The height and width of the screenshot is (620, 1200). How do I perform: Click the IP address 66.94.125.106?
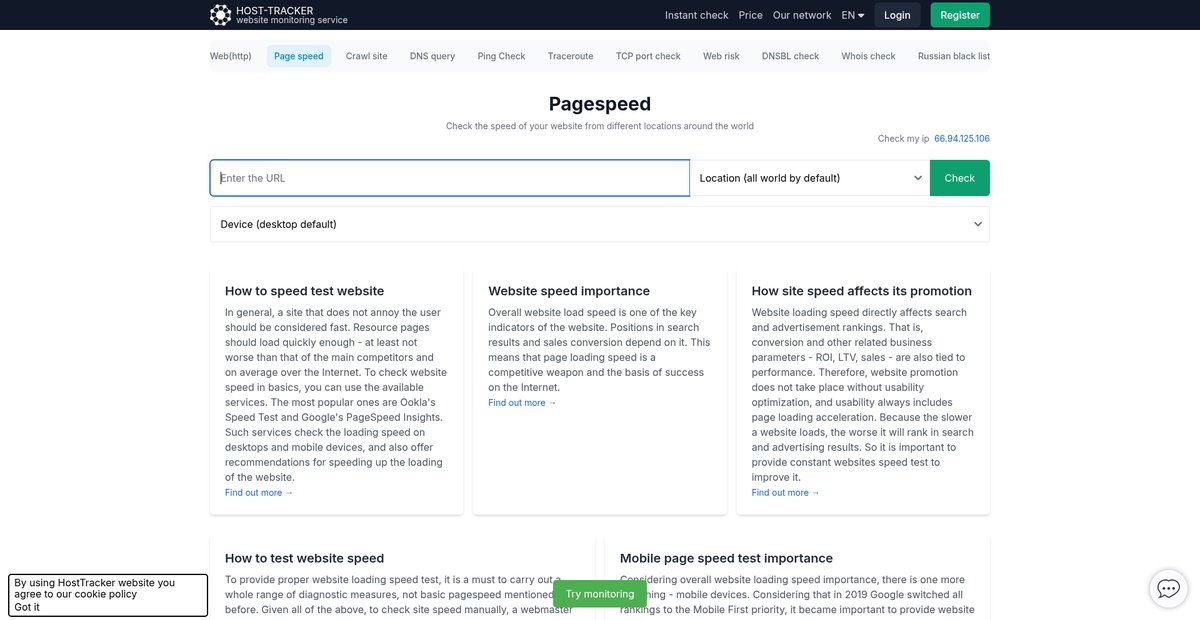coord(962,139)
